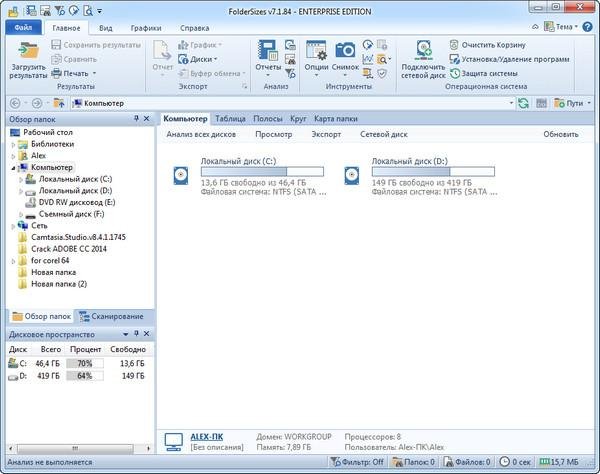Close the Дисковое пространство panel
600x474 pixels.
point(147,334)
